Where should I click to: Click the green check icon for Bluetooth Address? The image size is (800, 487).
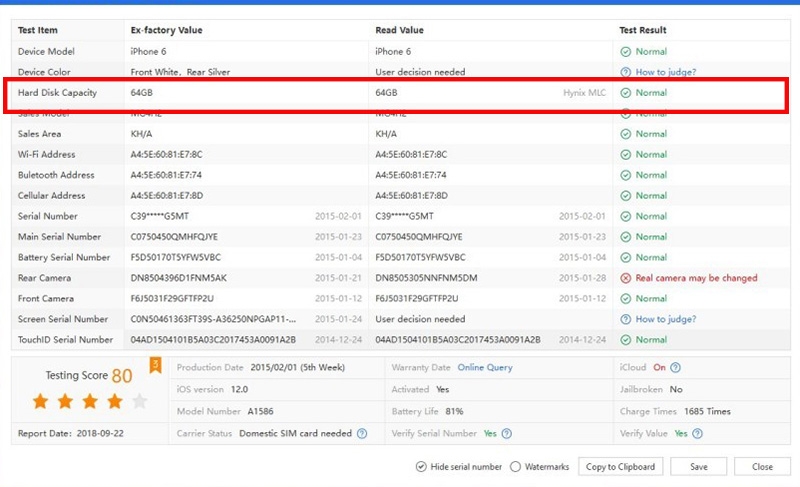(626, 175)
